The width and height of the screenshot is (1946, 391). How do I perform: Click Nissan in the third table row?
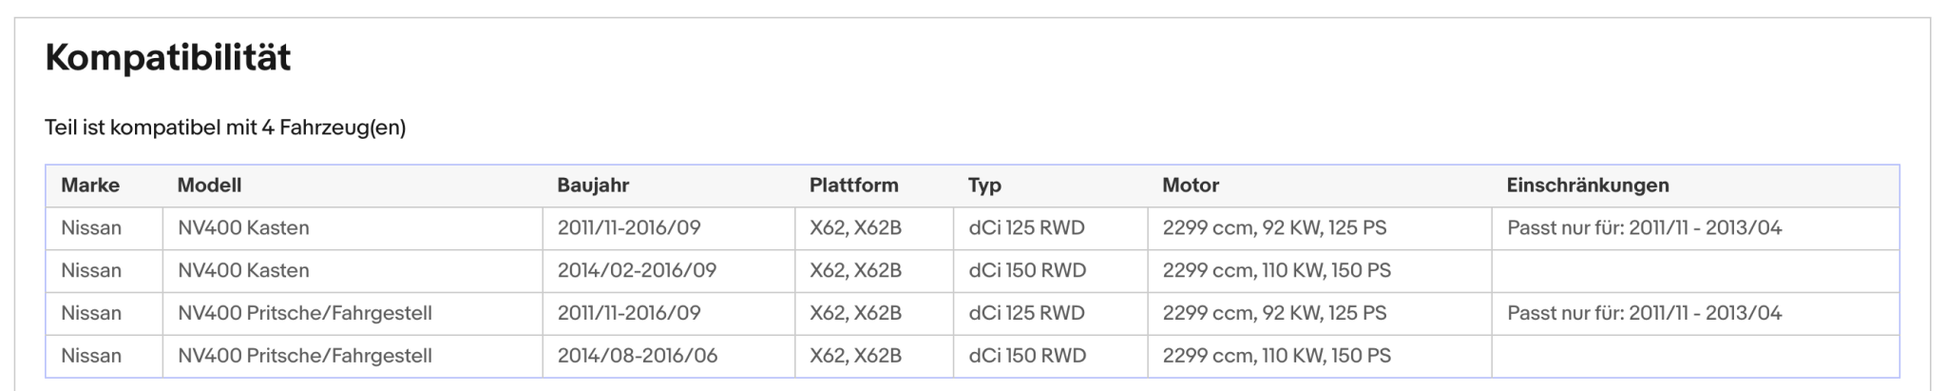[x=91, y=313]
